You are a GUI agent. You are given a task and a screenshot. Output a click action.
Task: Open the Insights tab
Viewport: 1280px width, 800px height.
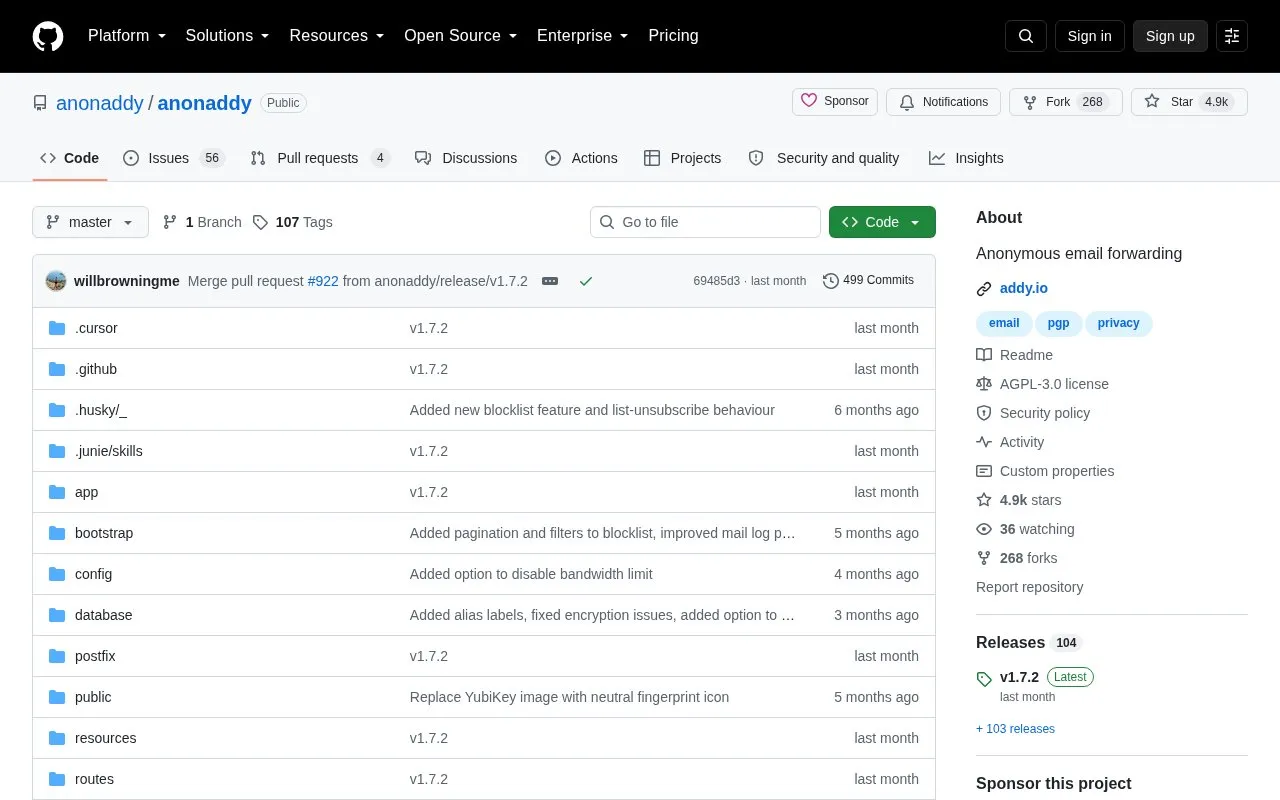966,158
